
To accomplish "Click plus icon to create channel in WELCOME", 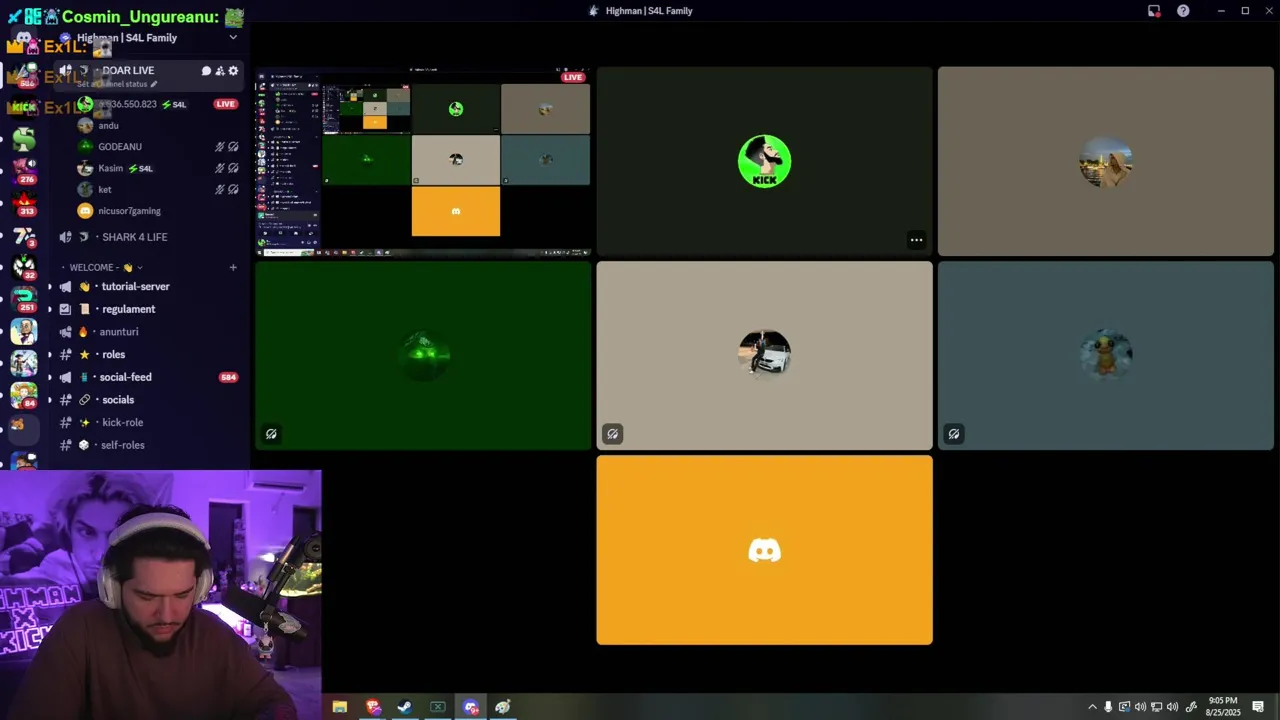I will click(233, 268).
